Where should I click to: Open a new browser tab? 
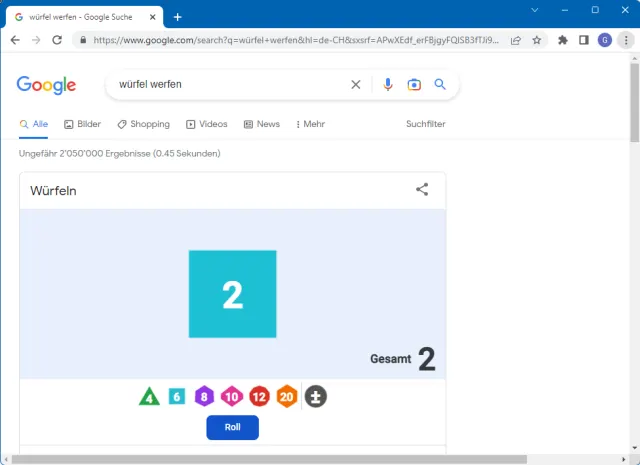178,17
